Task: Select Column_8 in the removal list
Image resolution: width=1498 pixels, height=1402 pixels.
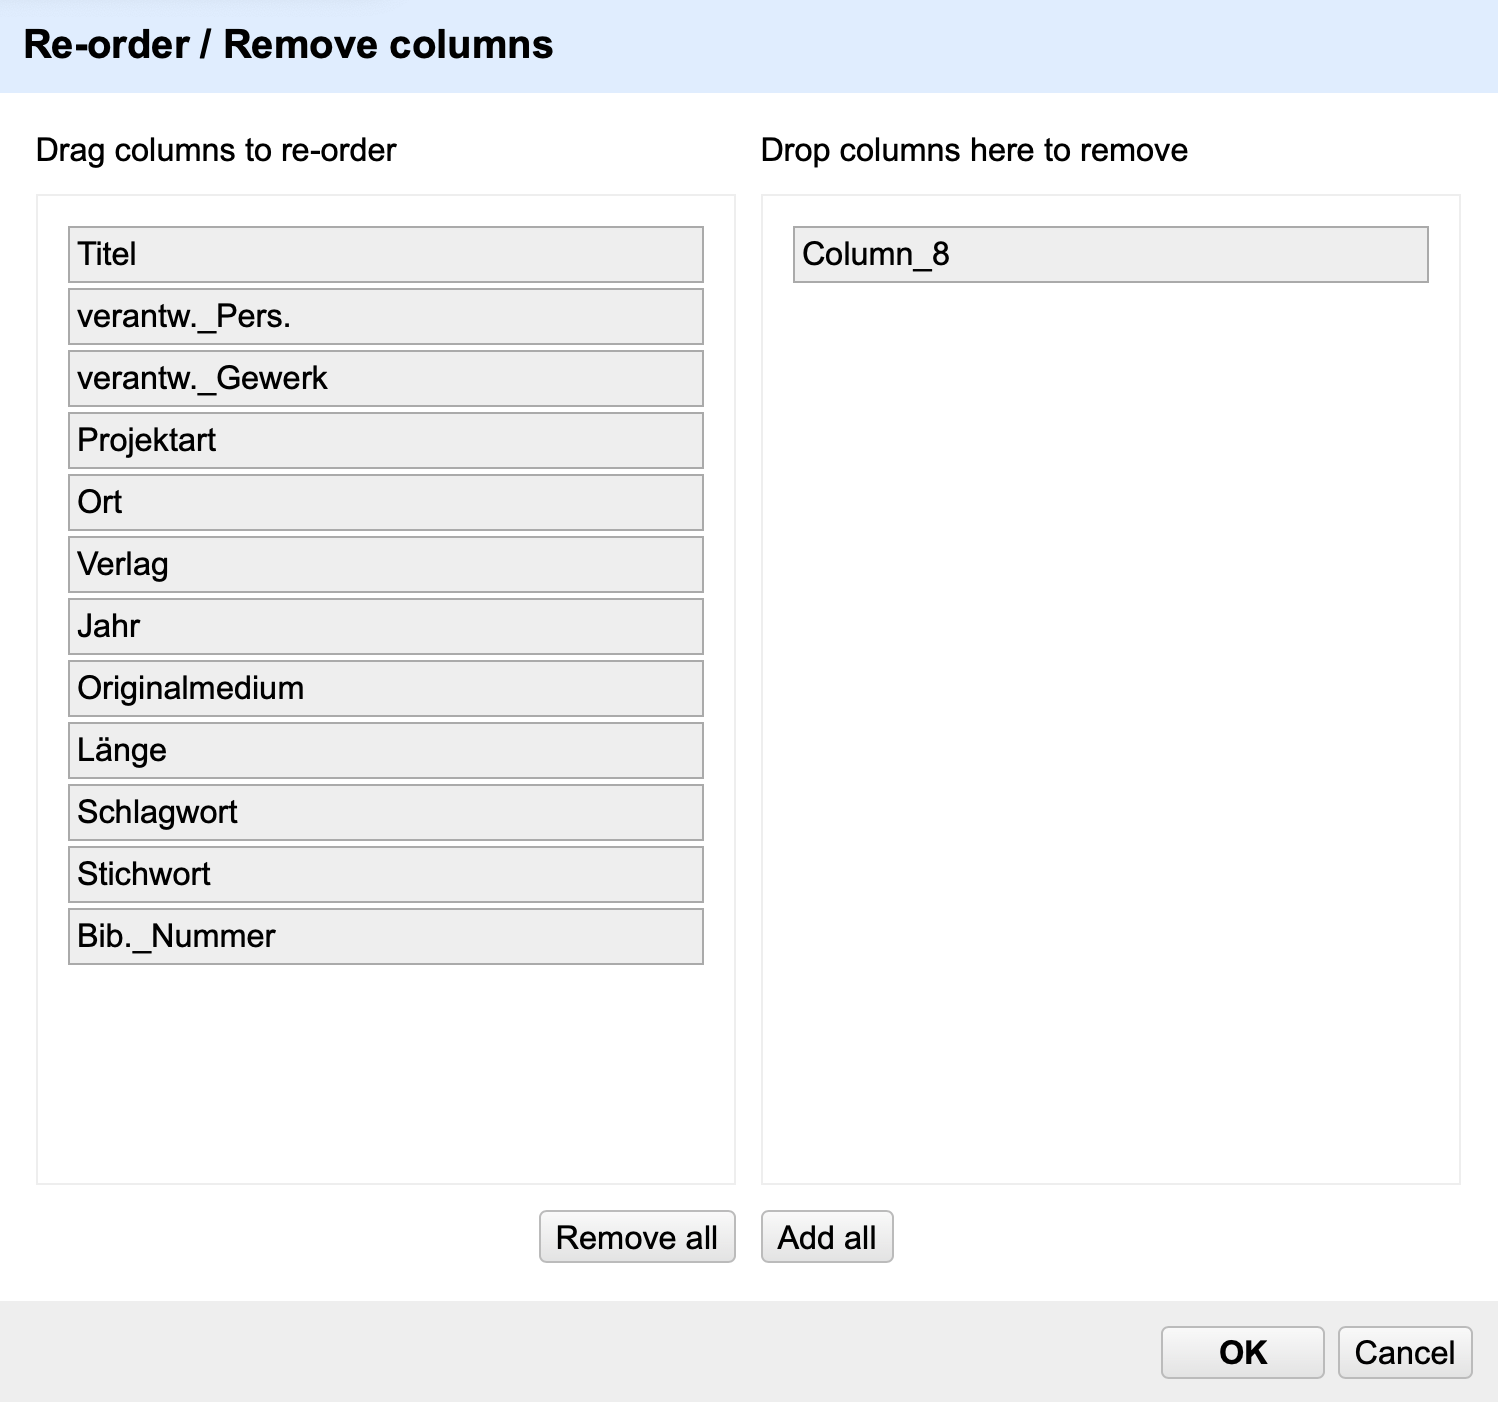Action: pyautogui.click(x=1110, y=254)
